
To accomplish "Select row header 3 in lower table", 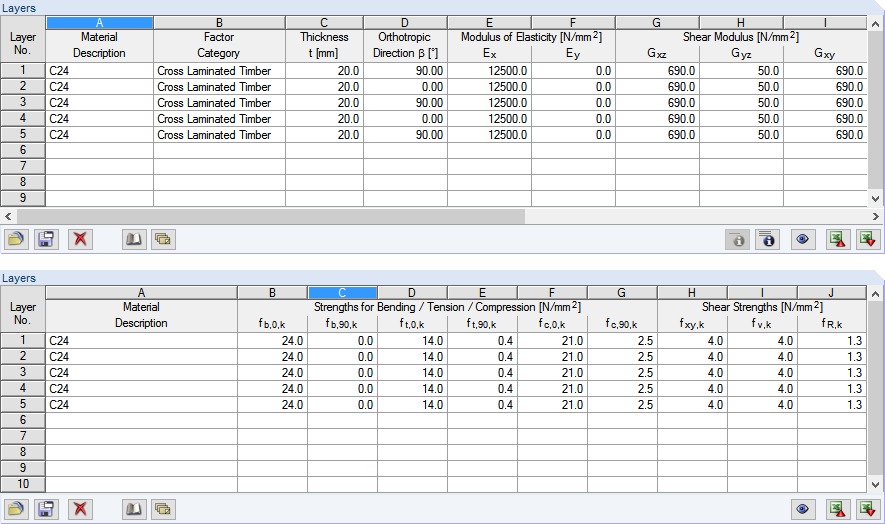I will [x=23, y=372].
